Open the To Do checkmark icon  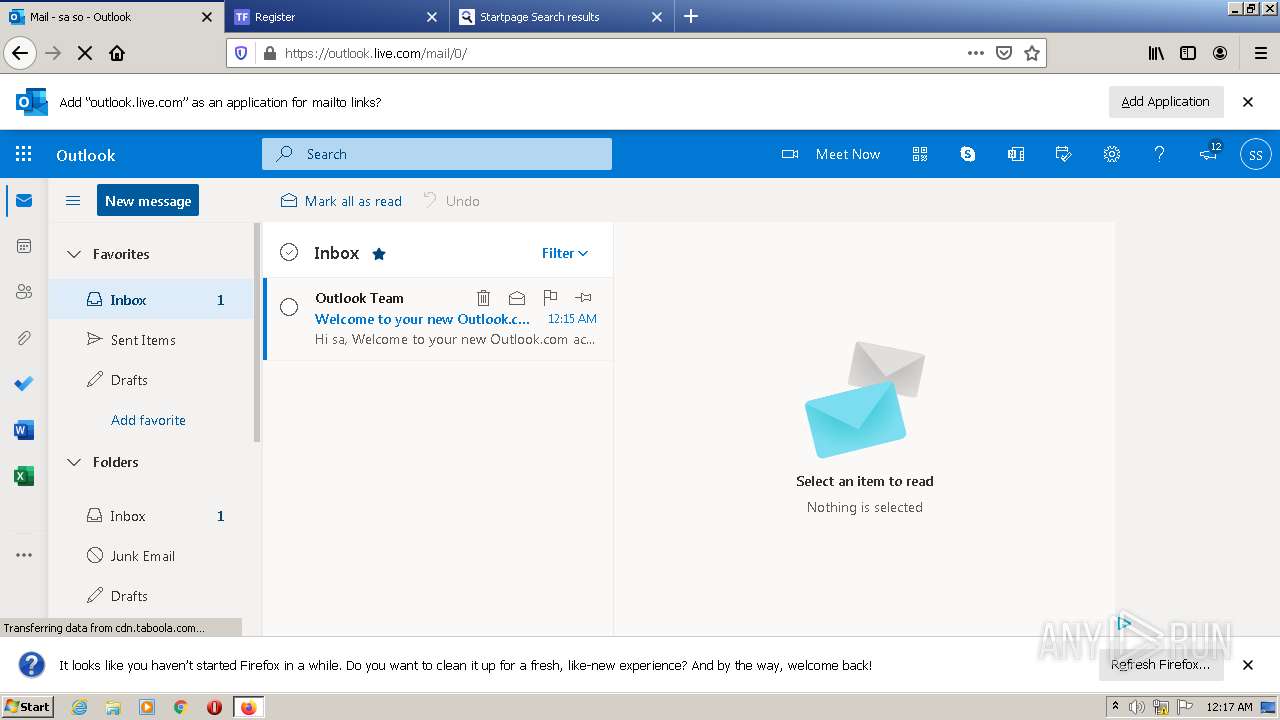tap(24, 384)
